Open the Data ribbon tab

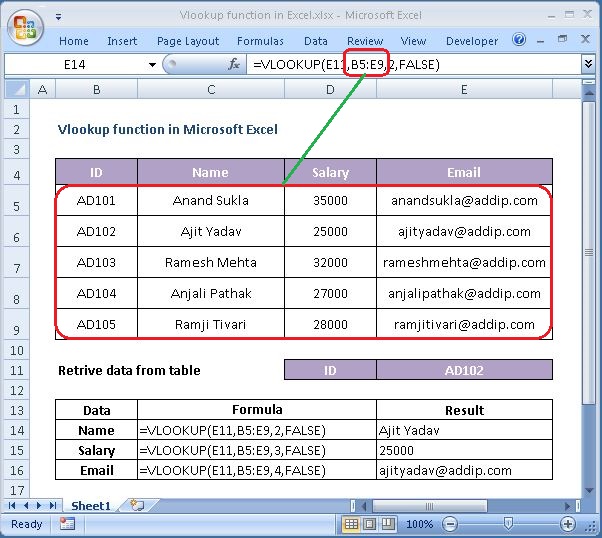[316, 41]
